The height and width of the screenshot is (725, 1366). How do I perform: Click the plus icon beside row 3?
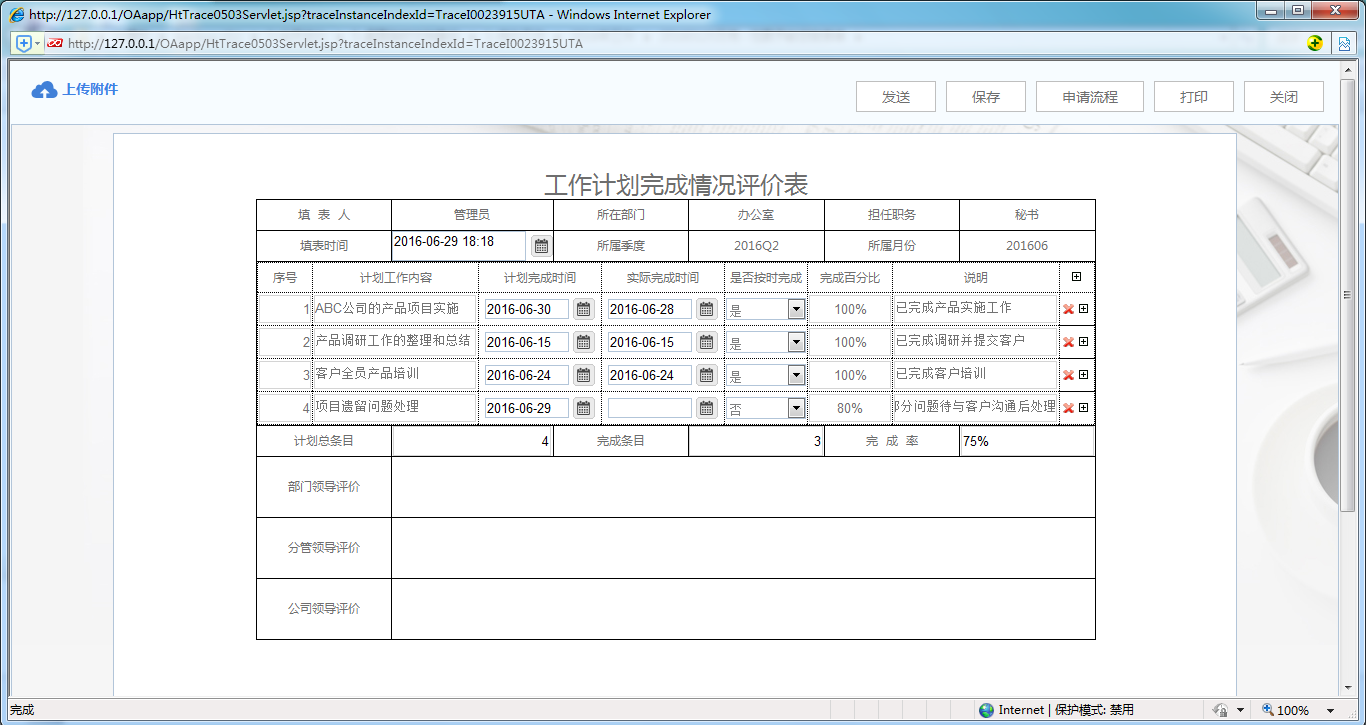point(1081,374)
